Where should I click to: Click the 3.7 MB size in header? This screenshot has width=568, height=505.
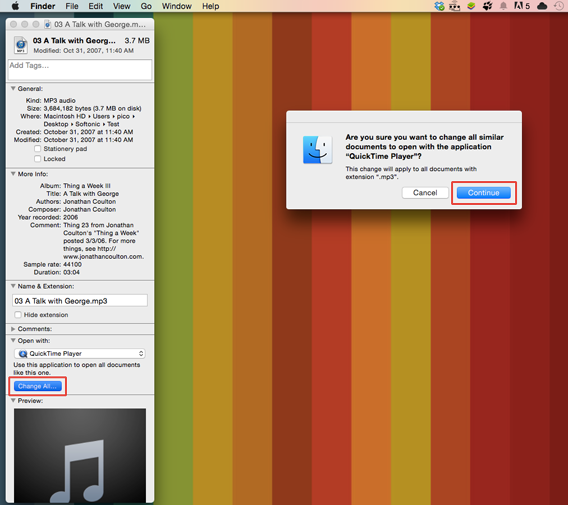[x=137, y=41]
